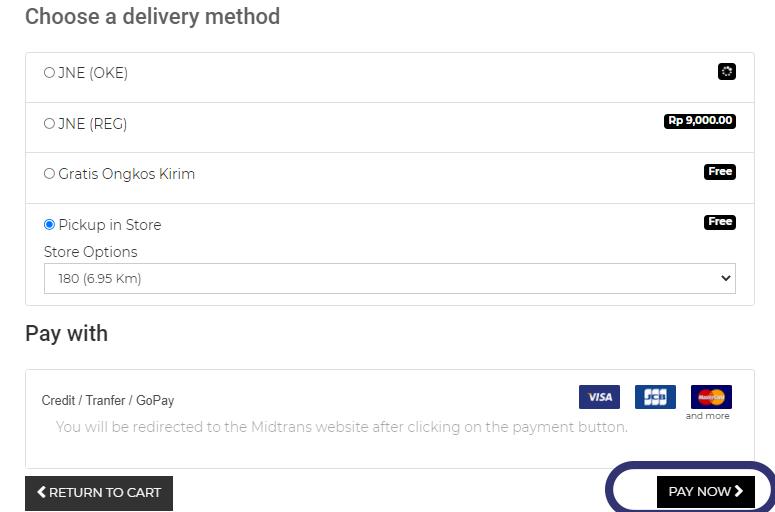This screenshot has height=512, width=775.
Task: Click the chevron arrow on the store select box
Action: (726, 279)
